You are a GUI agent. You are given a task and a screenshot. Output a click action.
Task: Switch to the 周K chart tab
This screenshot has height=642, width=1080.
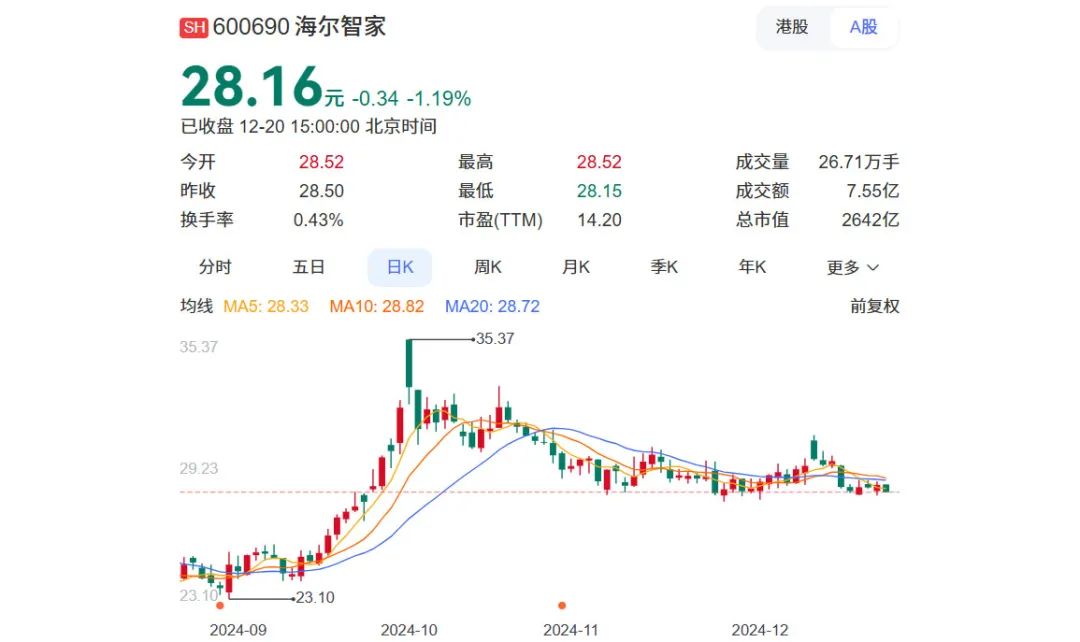click(488, 267)
